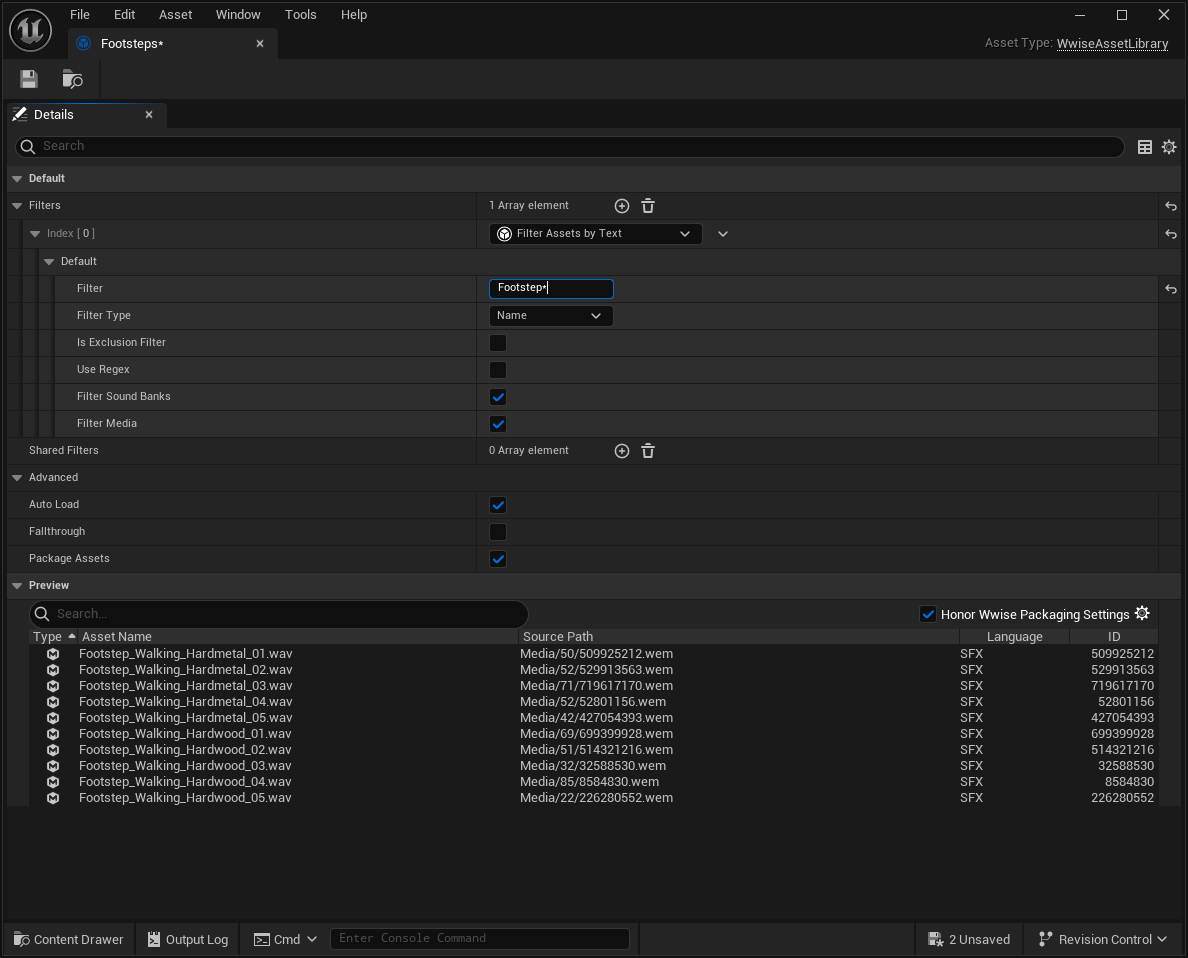Empty the Filters array with trash icon
The width and height of the screenshot is (1188, 958).
point(648,206)
